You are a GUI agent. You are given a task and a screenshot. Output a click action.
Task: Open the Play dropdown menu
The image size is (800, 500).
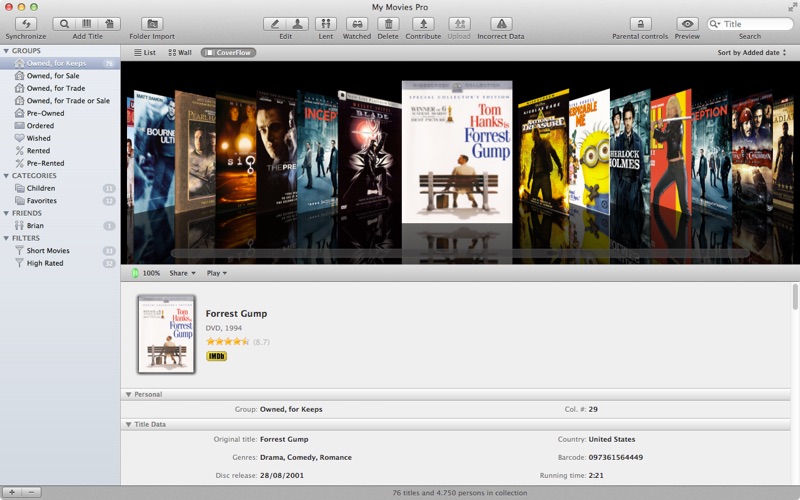(216, 273)
